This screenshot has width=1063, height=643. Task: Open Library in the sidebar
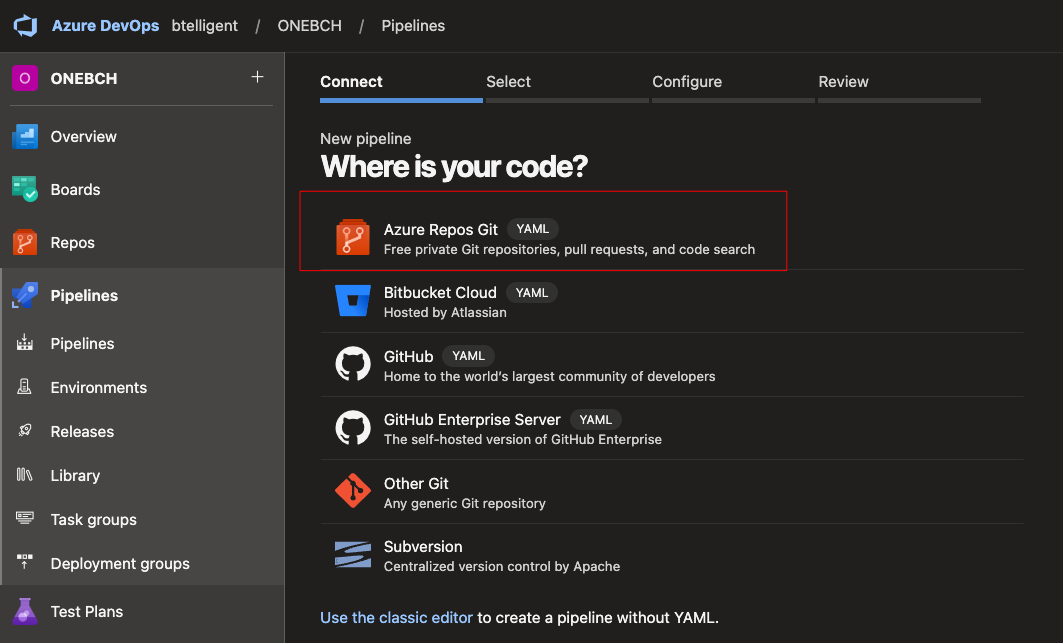(x=75, y=476)
